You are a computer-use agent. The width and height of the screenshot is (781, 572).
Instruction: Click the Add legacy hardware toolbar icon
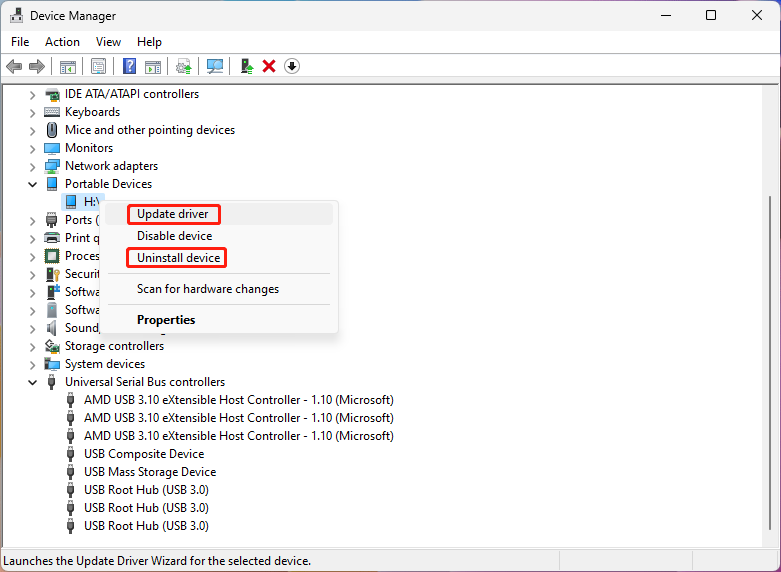[x=247, y=66]
